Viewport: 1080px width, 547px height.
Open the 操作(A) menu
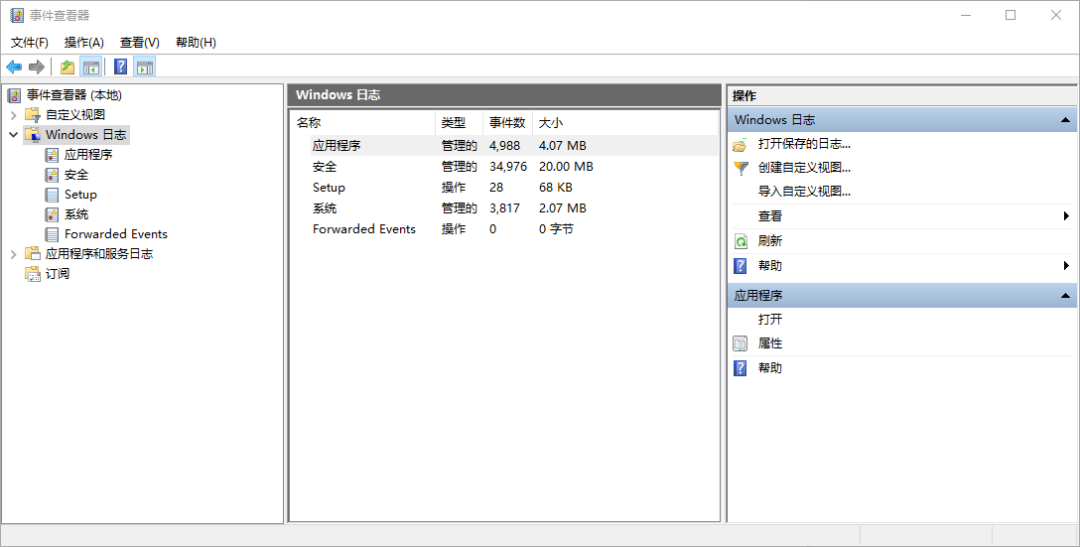pyautogui.click(x=84, y=43)
